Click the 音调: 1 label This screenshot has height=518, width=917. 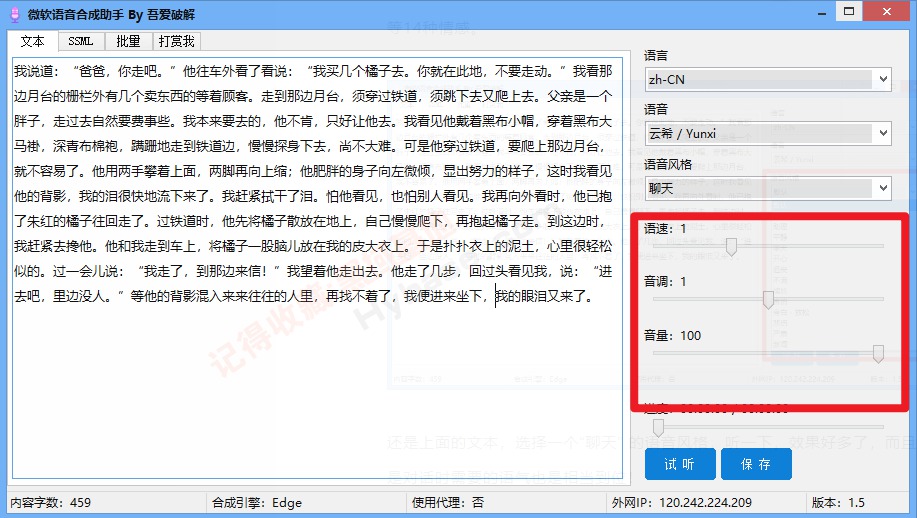(x=666, y=282)
